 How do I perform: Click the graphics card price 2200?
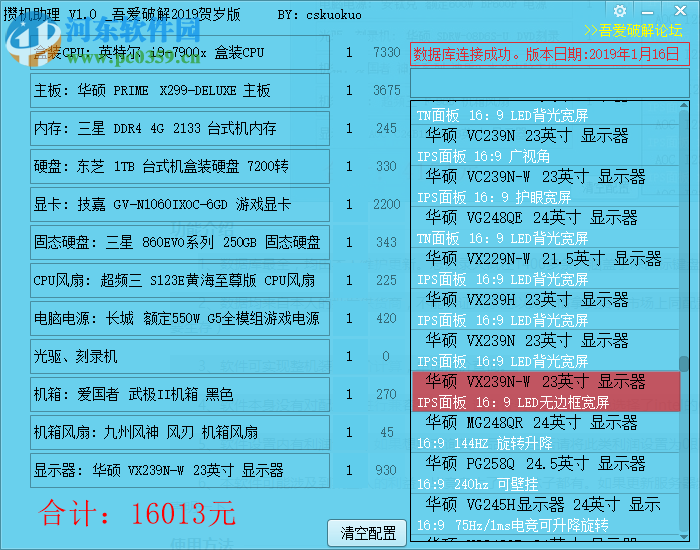387,204
